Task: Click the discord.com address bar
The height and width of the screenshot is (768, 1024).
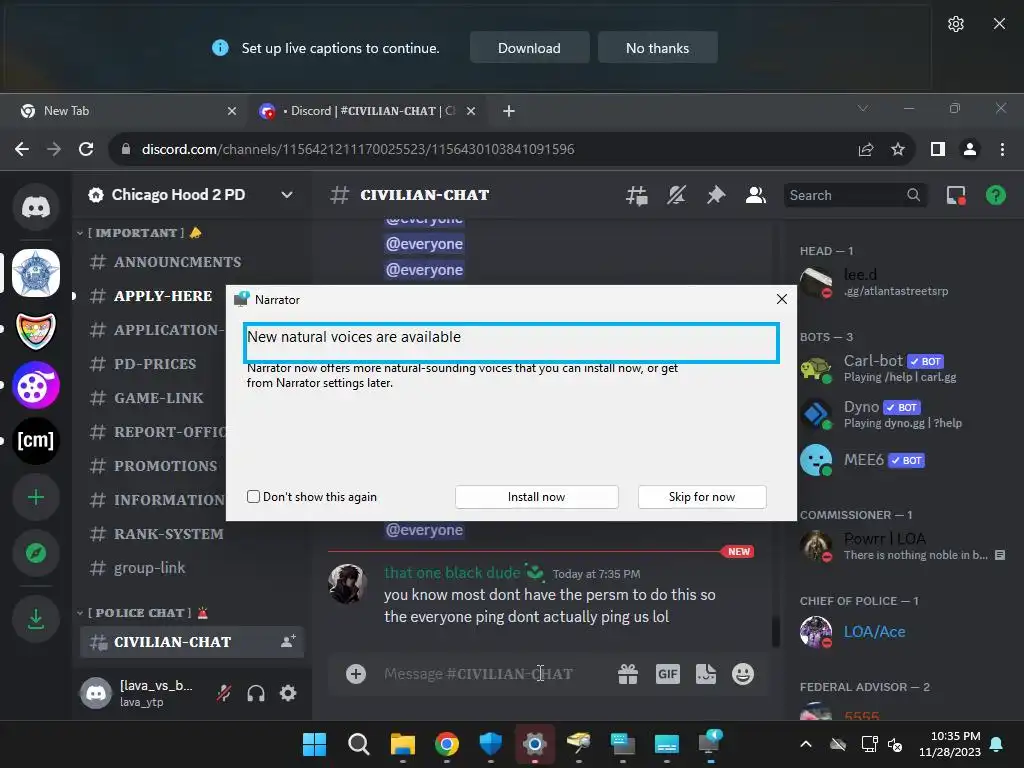Action: pos(483,149)
